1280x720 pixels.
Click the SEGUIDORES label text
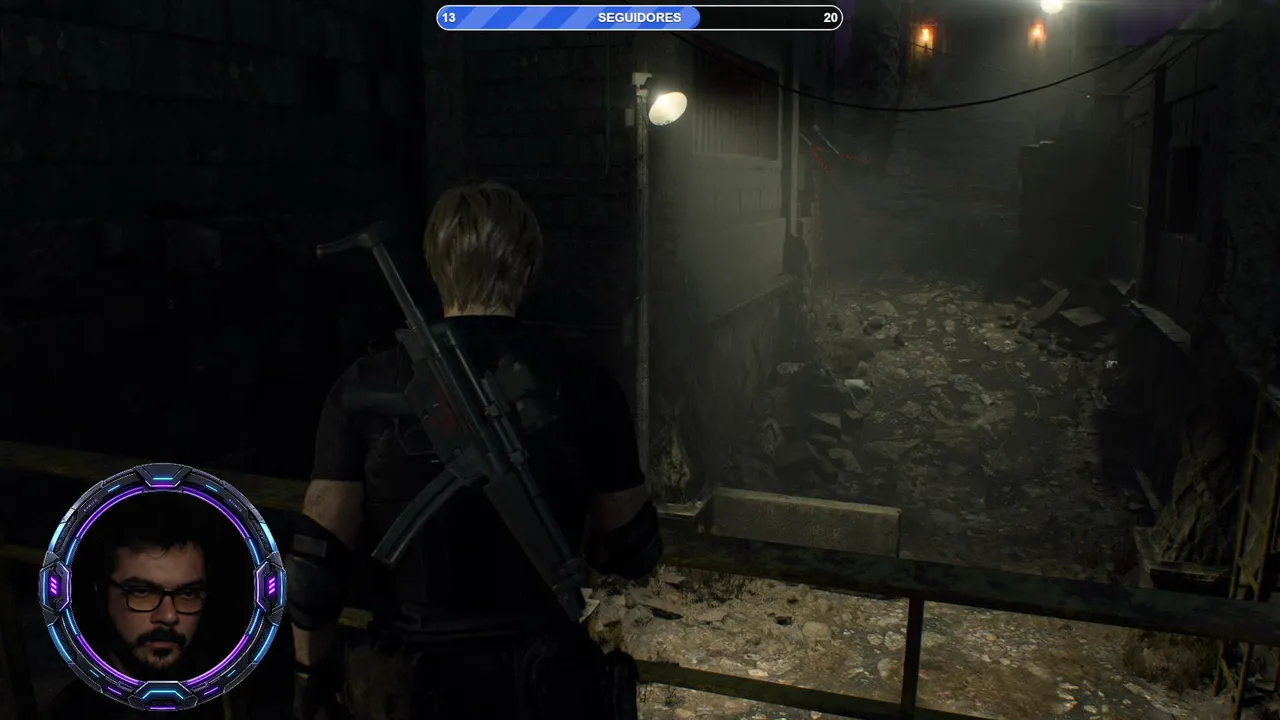click(x=639, y=18)
